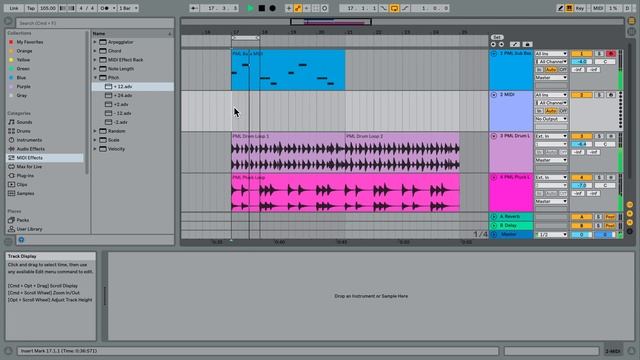Toggle Key Map Mode switch

tap(580, 8)
